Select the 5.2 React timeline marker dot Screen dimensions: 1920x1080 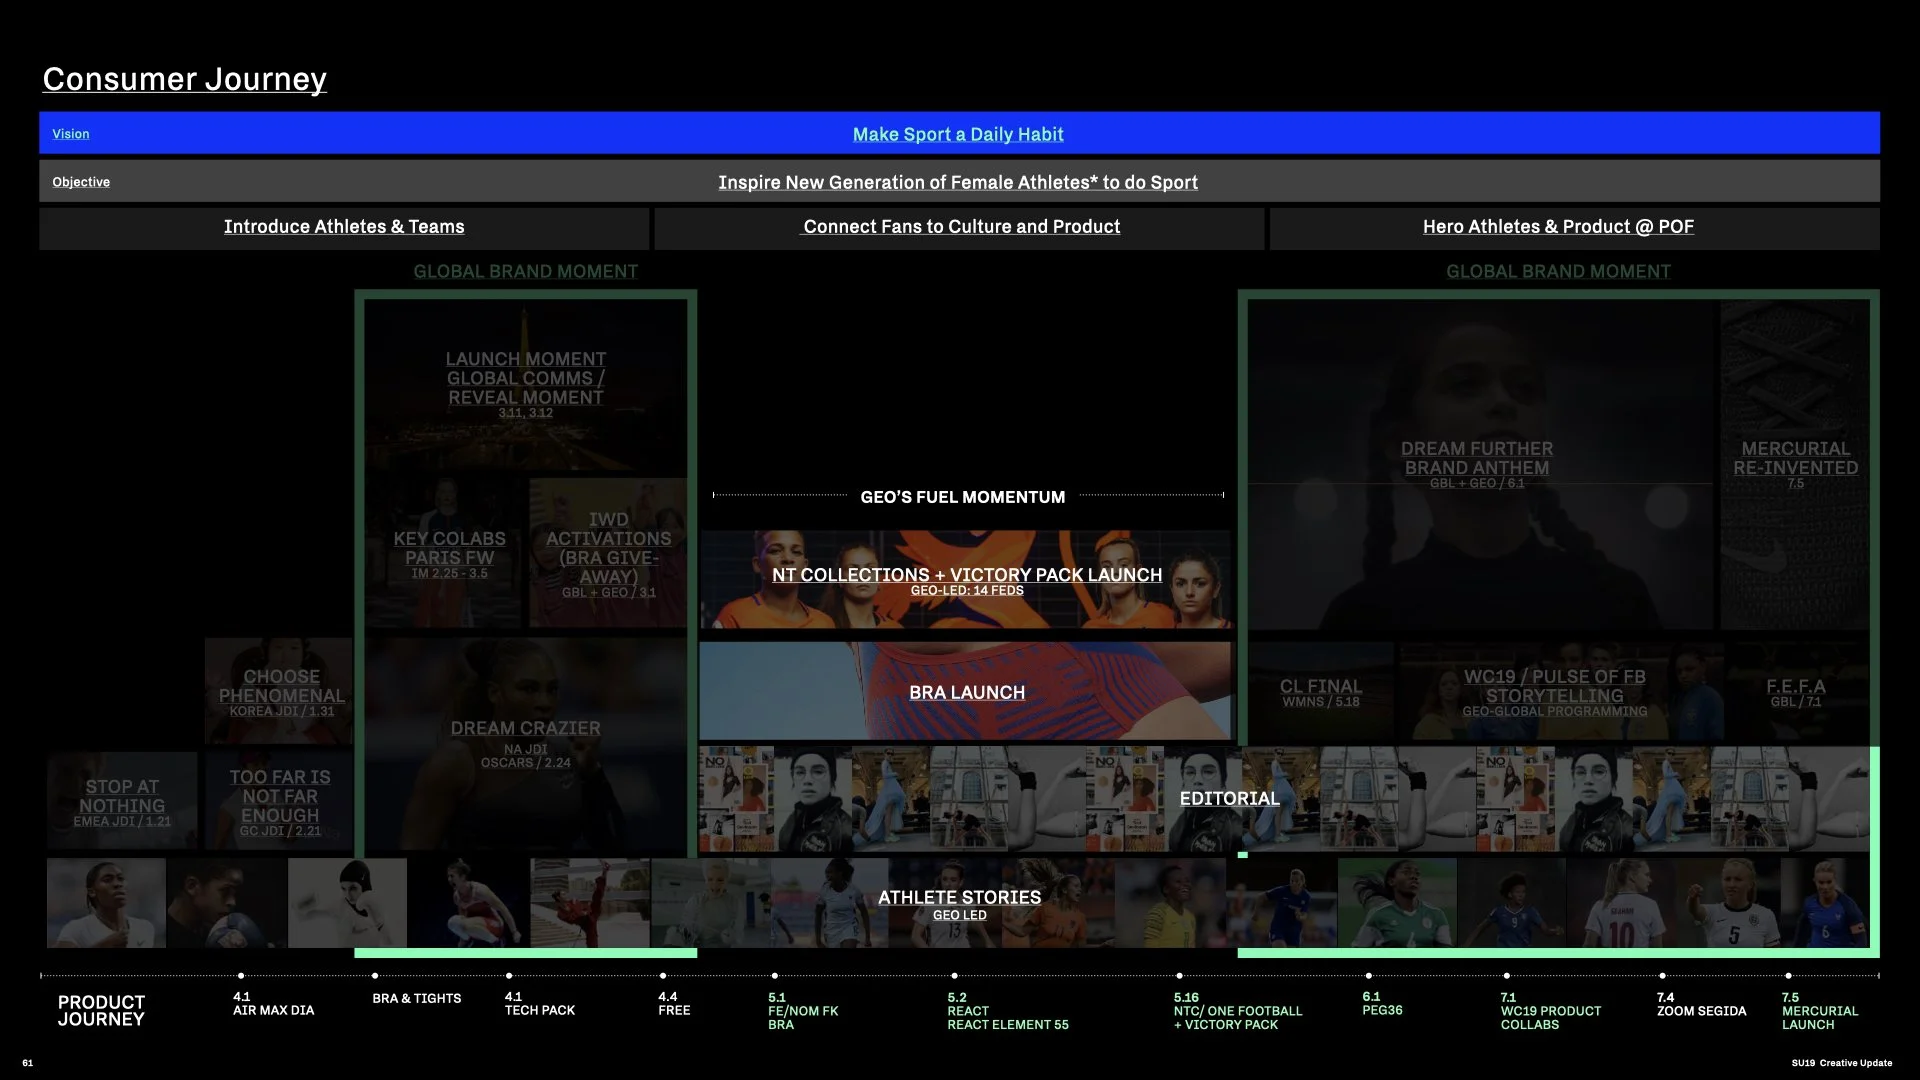coord(954,975)
